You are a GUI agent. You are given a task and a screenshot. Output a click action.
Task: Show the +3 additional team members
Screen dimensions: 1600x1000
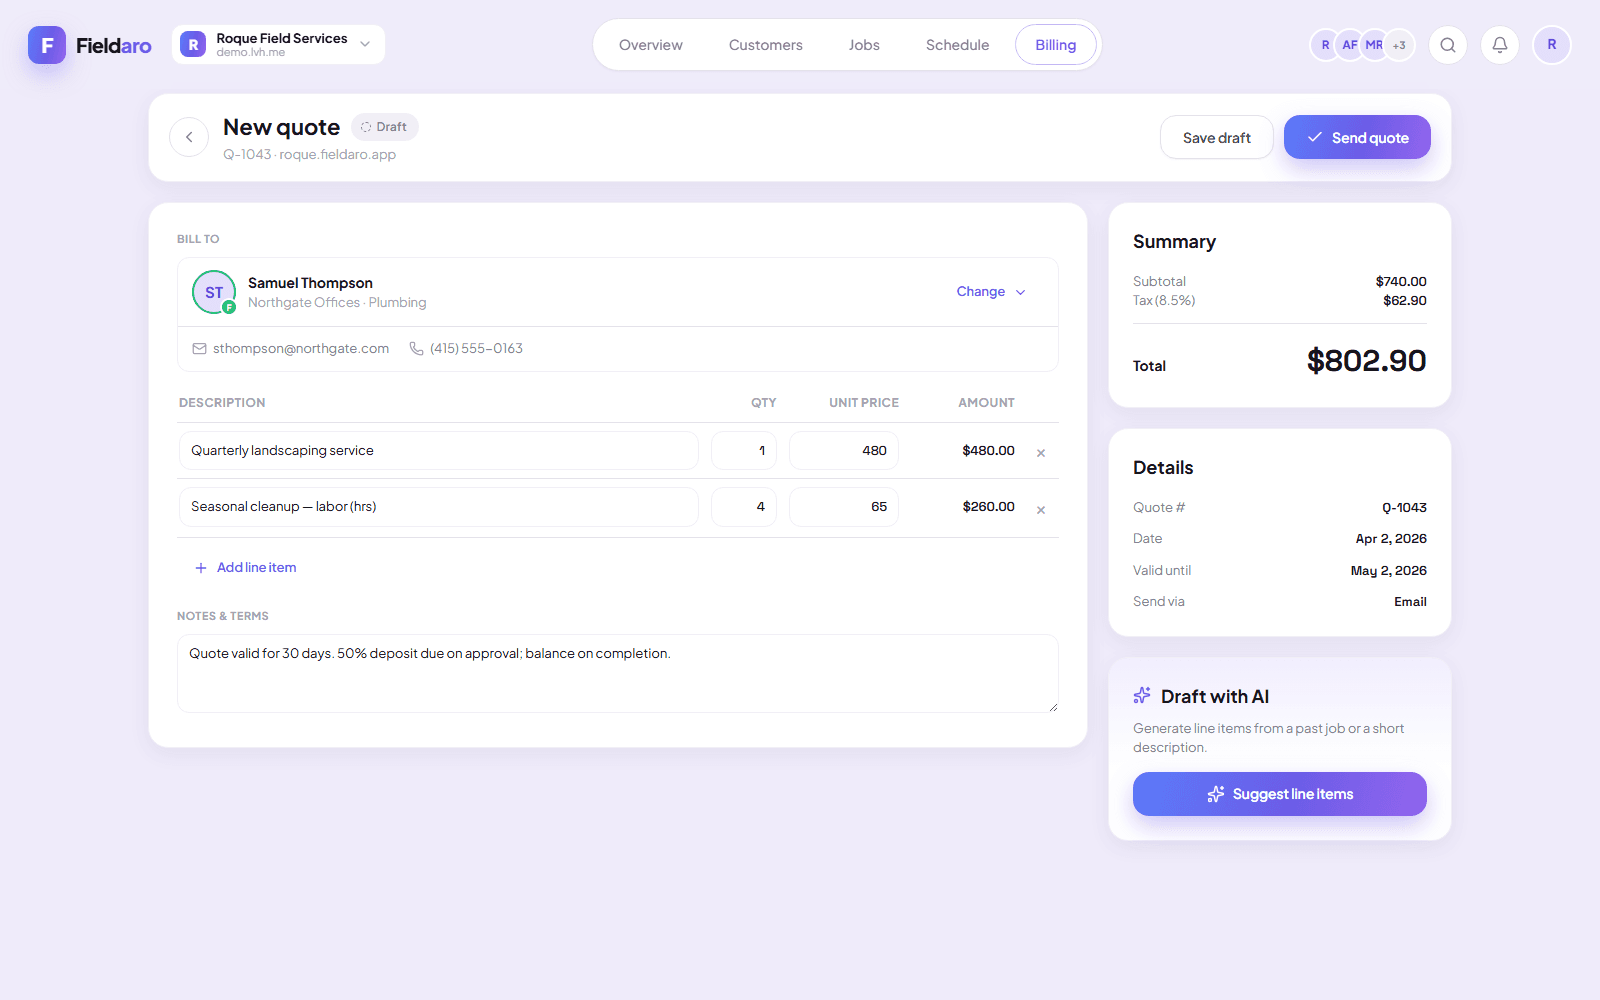coord(1400,45)
